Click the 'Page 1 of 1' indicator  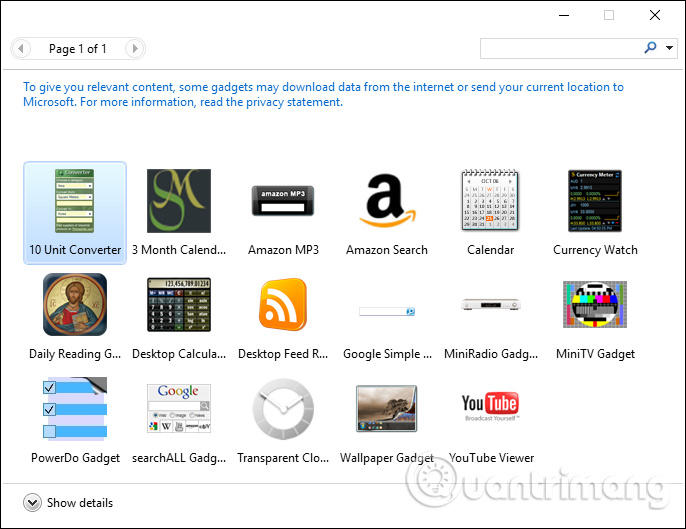78,49
